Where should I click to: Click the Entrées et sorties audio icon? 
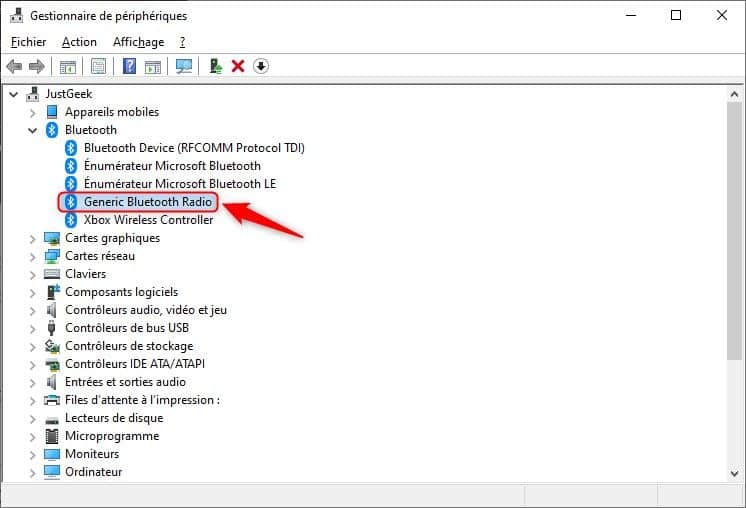point(51,382)
